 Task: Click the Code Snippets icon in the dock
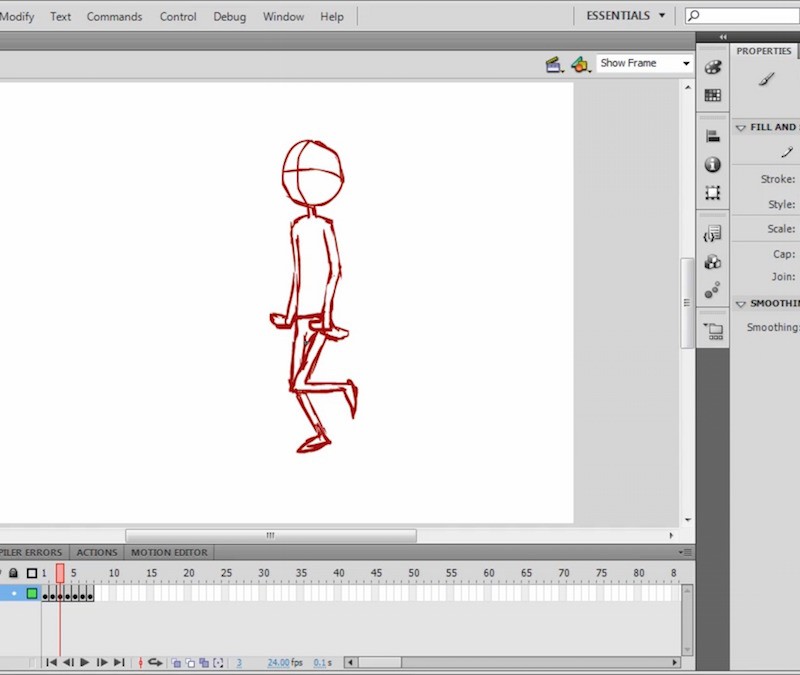coord(712,233)
